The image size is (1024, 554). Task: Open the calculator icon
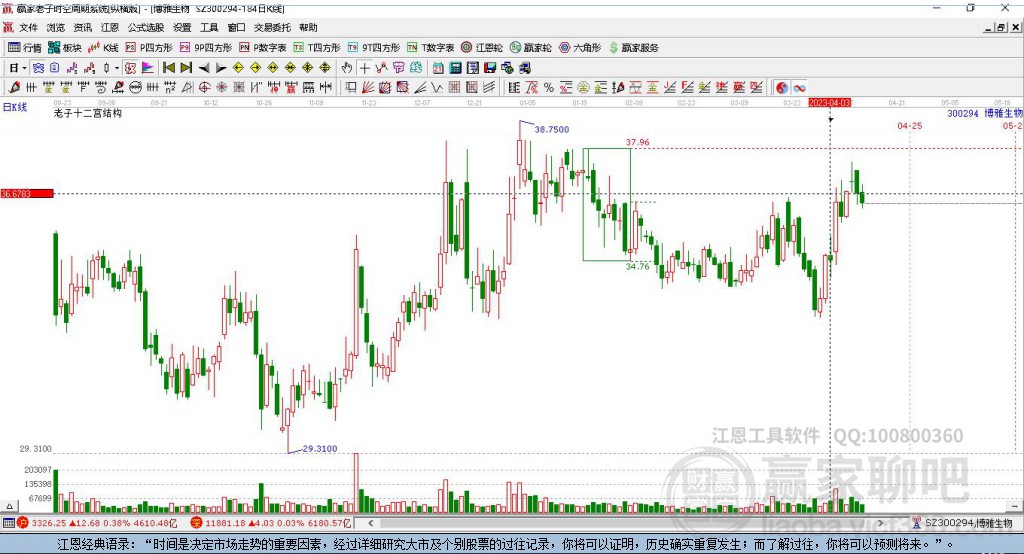pyautogui.click(x=455, y=68)
